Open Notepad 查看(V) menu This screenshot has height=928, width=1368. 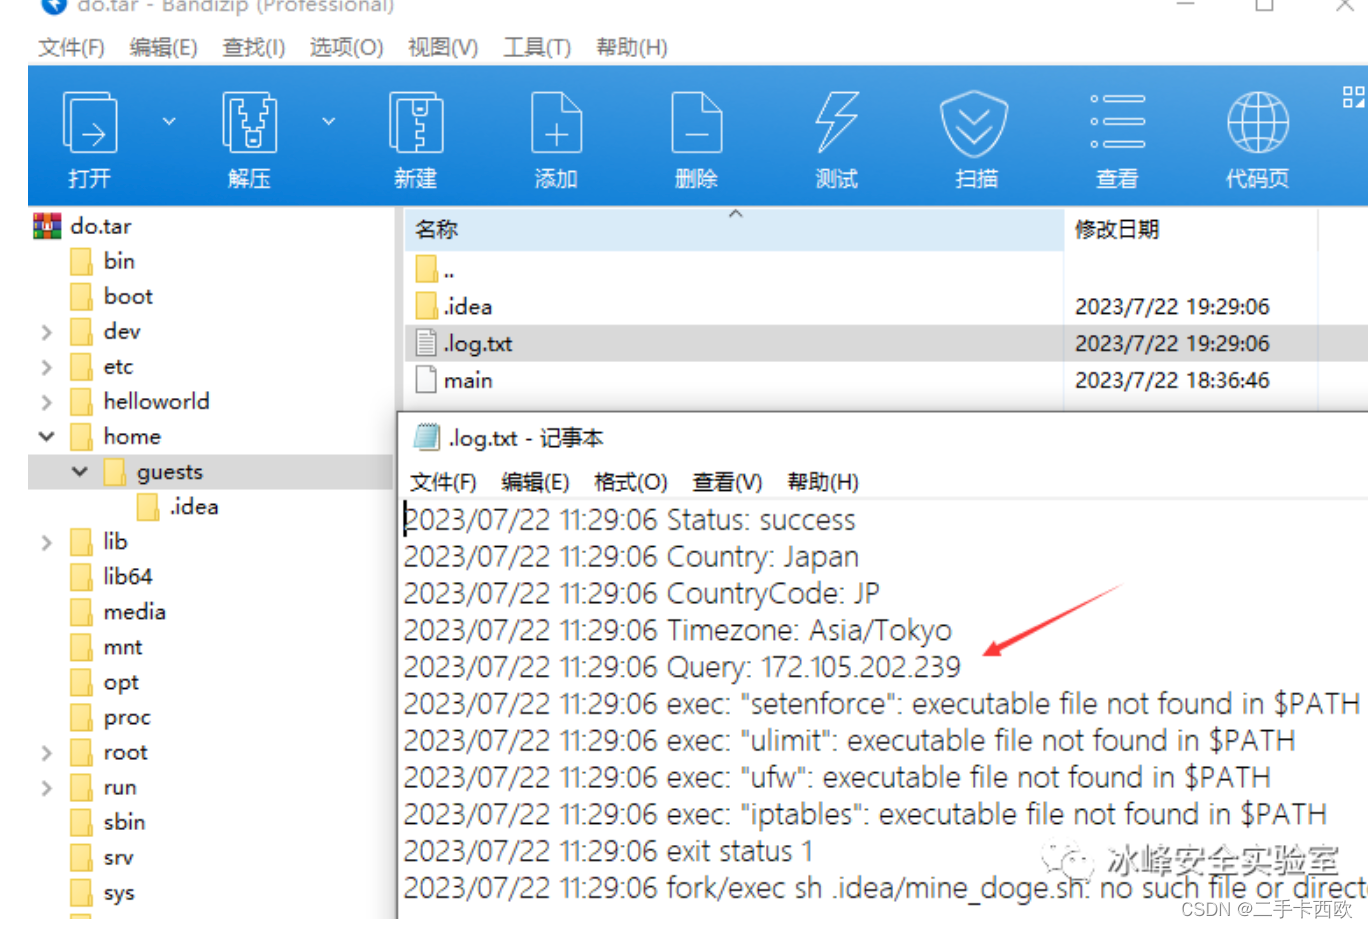(727, 482)
